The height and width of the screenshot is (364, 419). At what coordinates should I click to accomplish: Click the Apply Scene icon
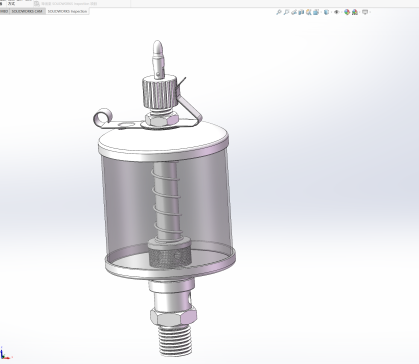coord(355,12)
